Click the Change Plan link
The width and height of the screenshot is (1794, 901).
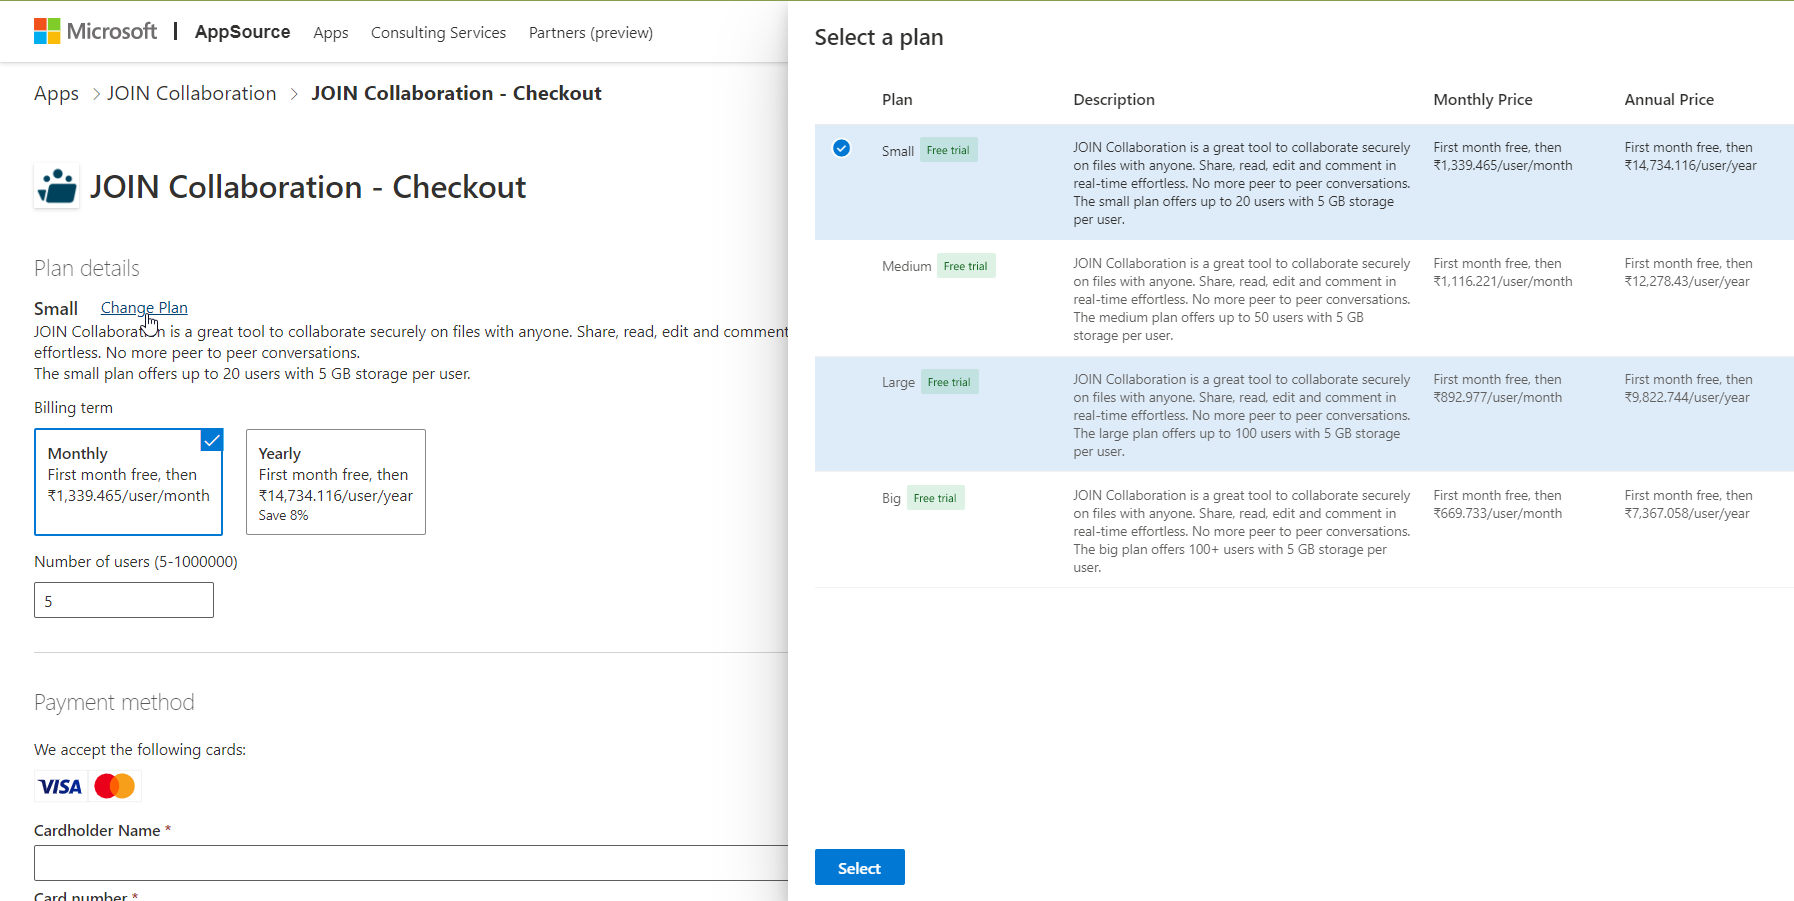click(144, 308)
